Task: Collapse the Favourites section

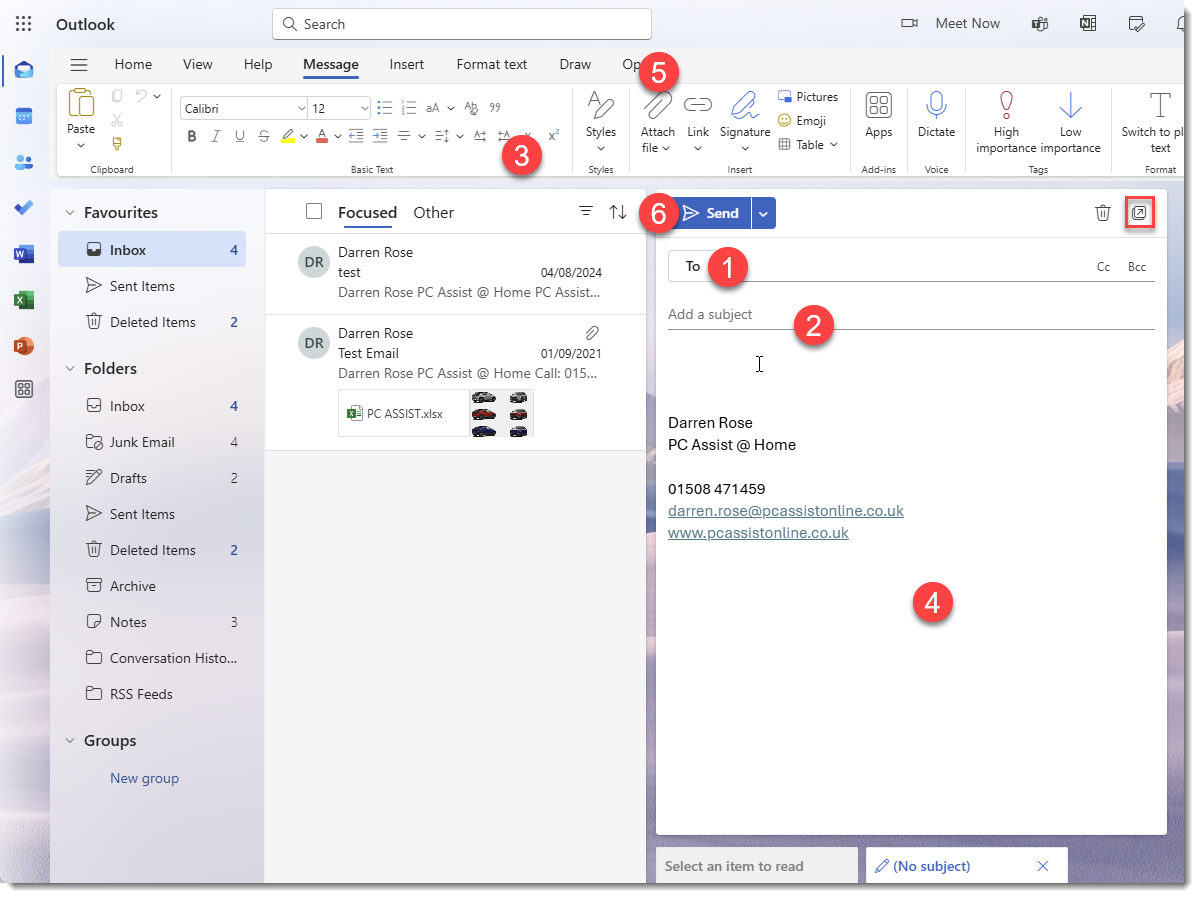Action: point(69,212)
